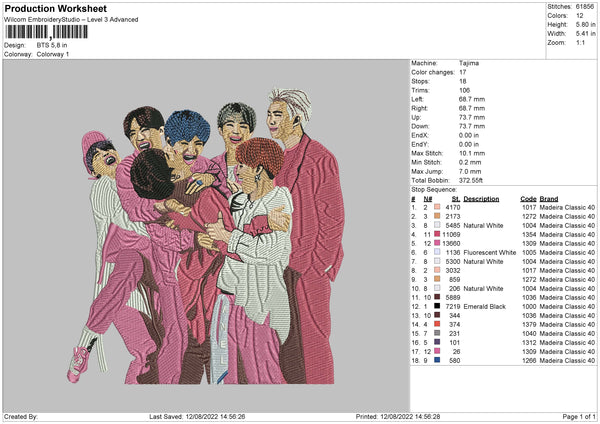Select the Stitches value 61856

coord(585,7)
